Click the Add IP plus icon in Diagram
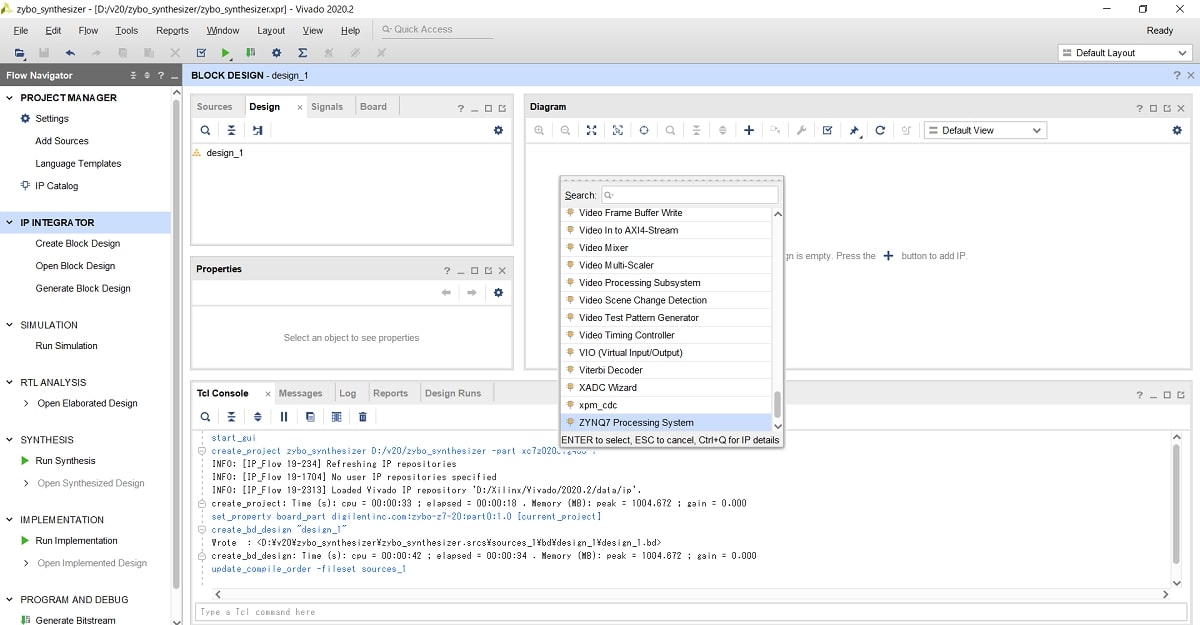The image size is (1200, 625). tap(749, 130)
